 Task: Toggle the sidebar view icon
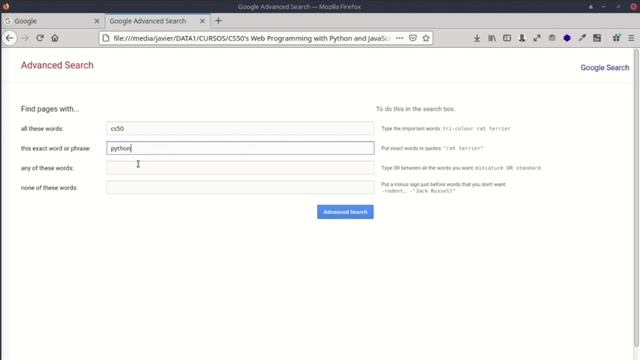tap(507, 38)
